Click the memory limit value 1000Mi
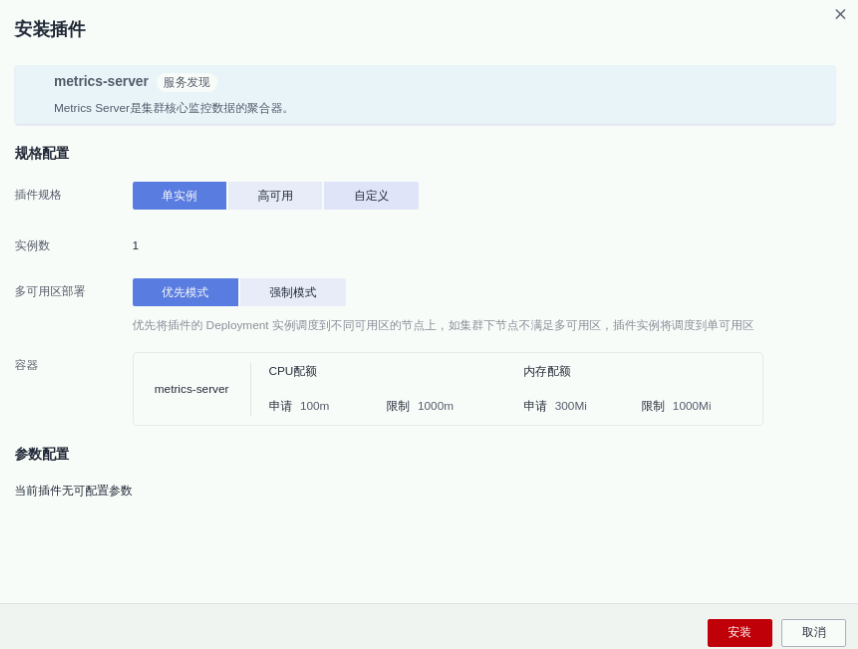The width and height of the screenshot is (858, 649). 691,406
